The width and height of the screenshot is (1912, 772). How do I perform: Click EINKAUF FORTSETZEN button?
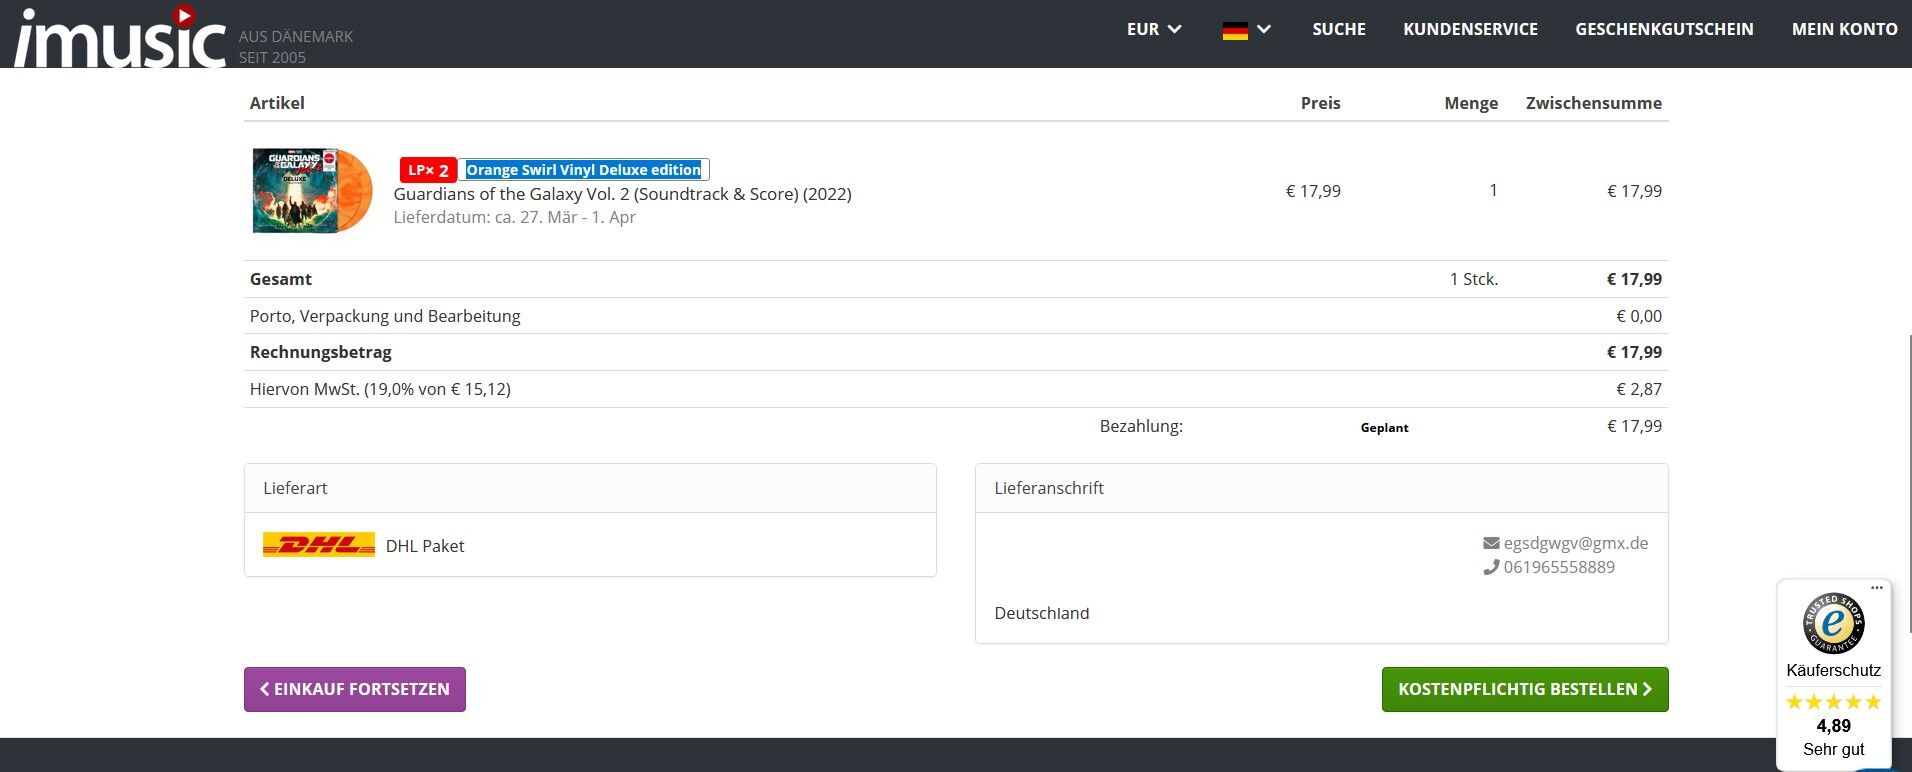(355, 689)
